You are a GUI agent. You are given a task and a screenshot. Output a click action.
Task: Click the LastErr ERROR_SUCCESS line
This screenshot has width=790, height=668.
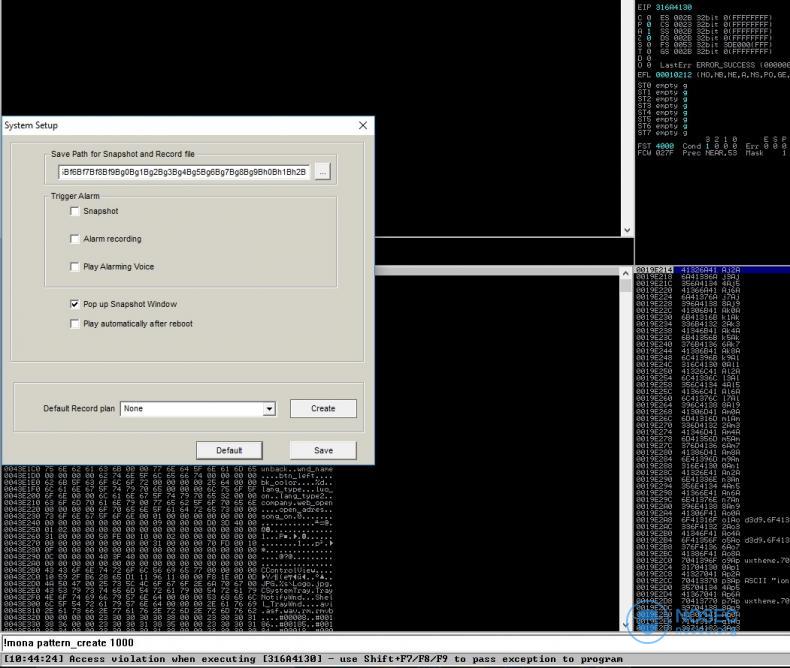pyautogui.click(x=725, y=65)
